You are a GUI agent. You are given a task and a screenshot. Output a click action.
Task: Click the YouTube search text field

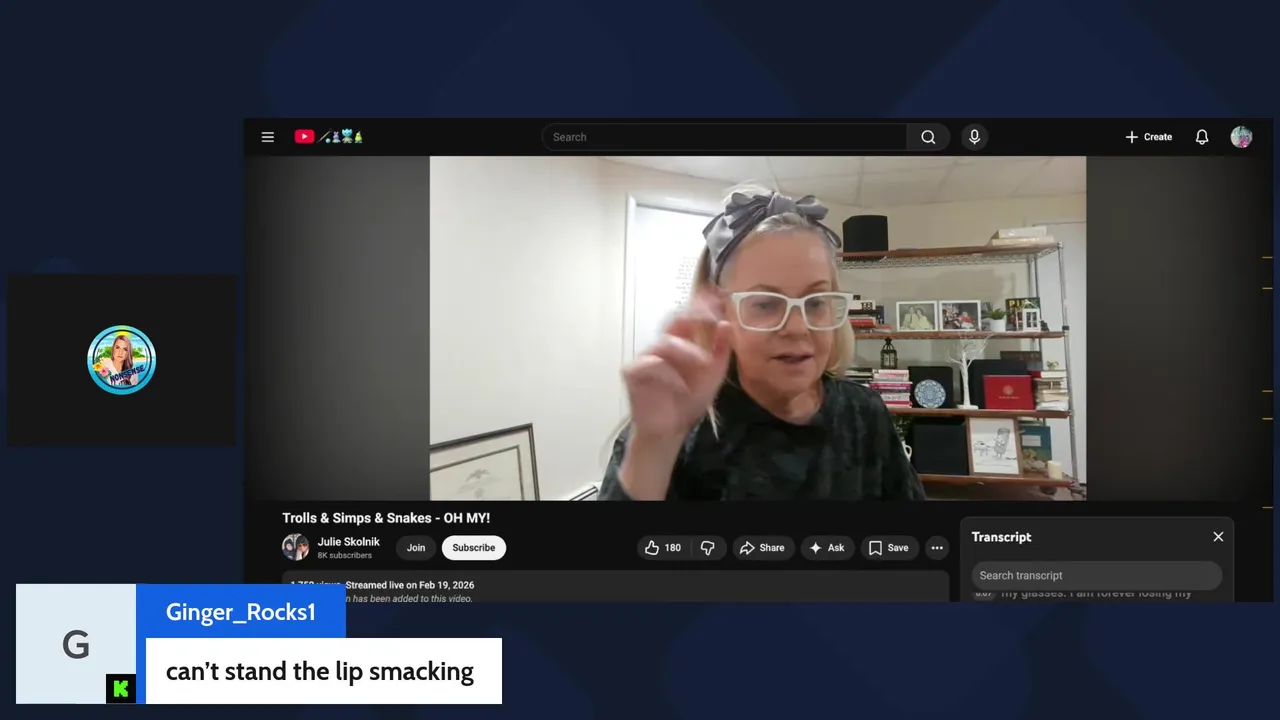click(724, 137)
